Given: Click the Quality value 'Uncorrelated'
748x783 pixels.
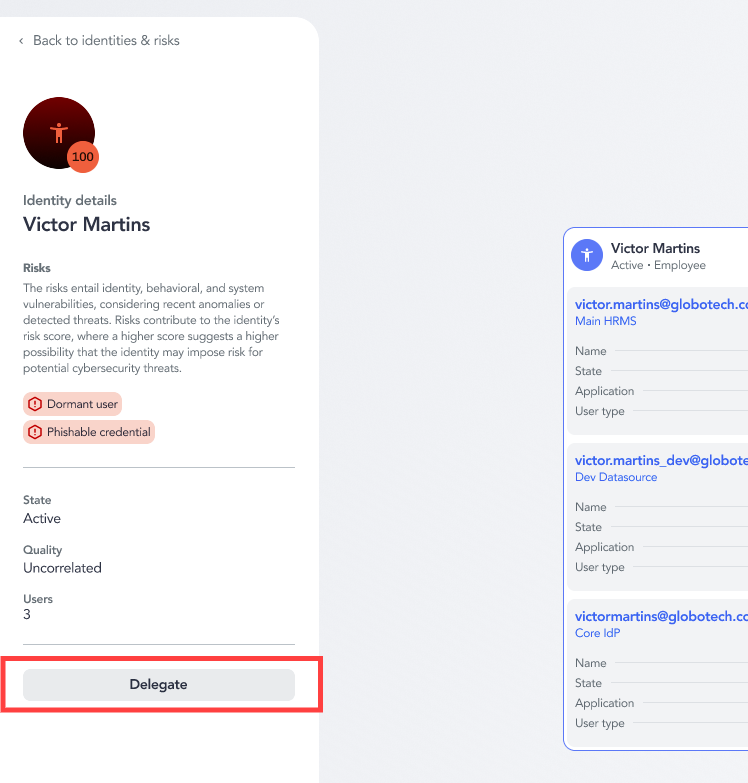Looking at the screenshot, I should (62, 568).
